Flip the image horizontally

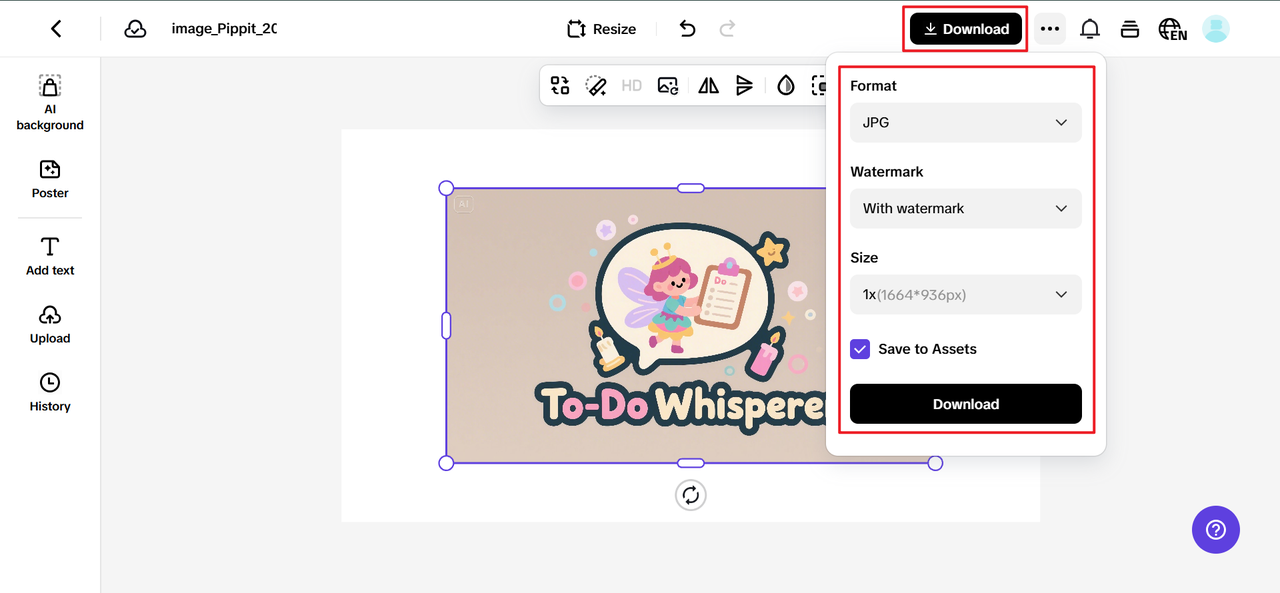click(708, 86)
